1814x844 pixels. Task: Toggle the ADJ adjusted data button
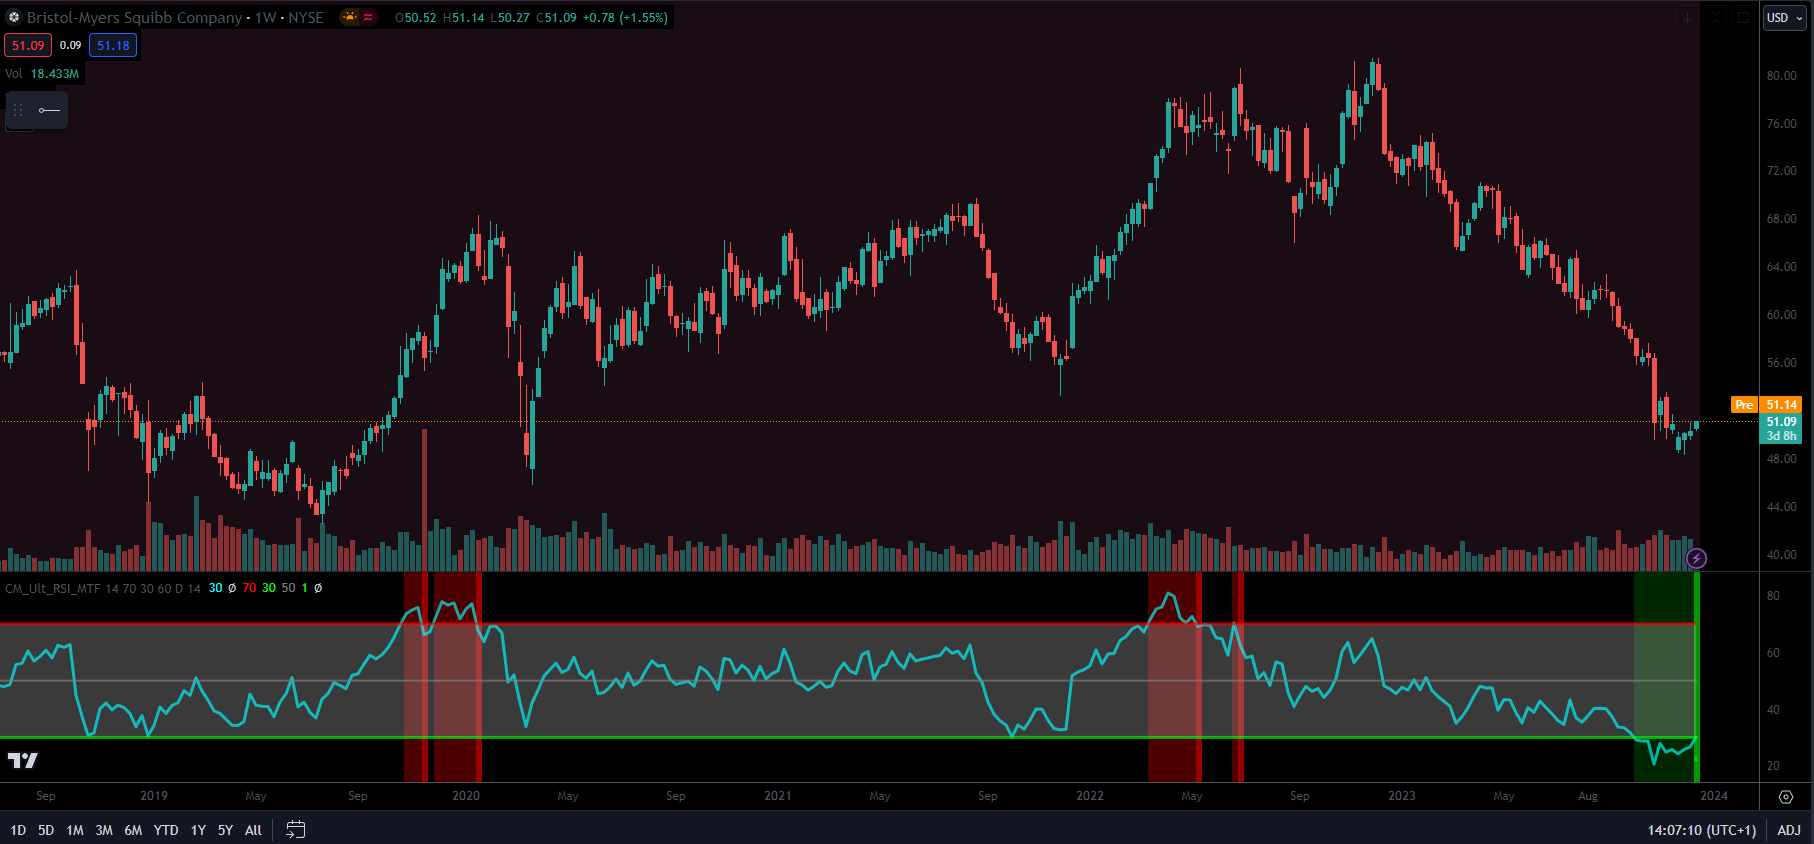(1788, 830)
